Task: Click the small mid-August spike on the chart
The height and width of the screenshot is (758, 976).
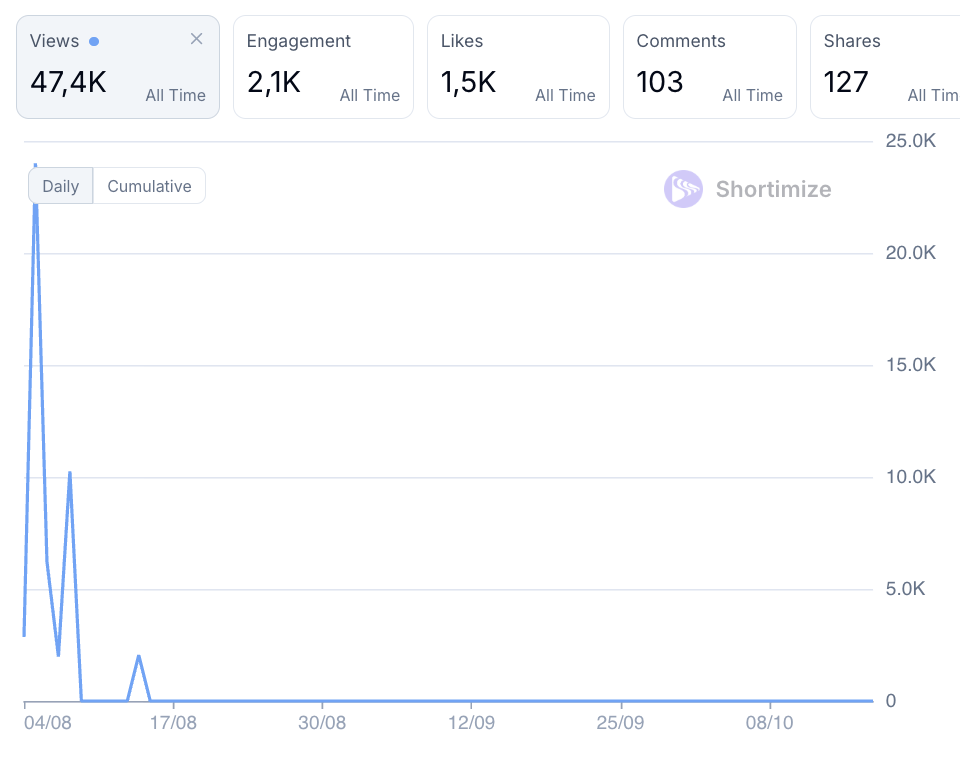Action: coord(139,656)
